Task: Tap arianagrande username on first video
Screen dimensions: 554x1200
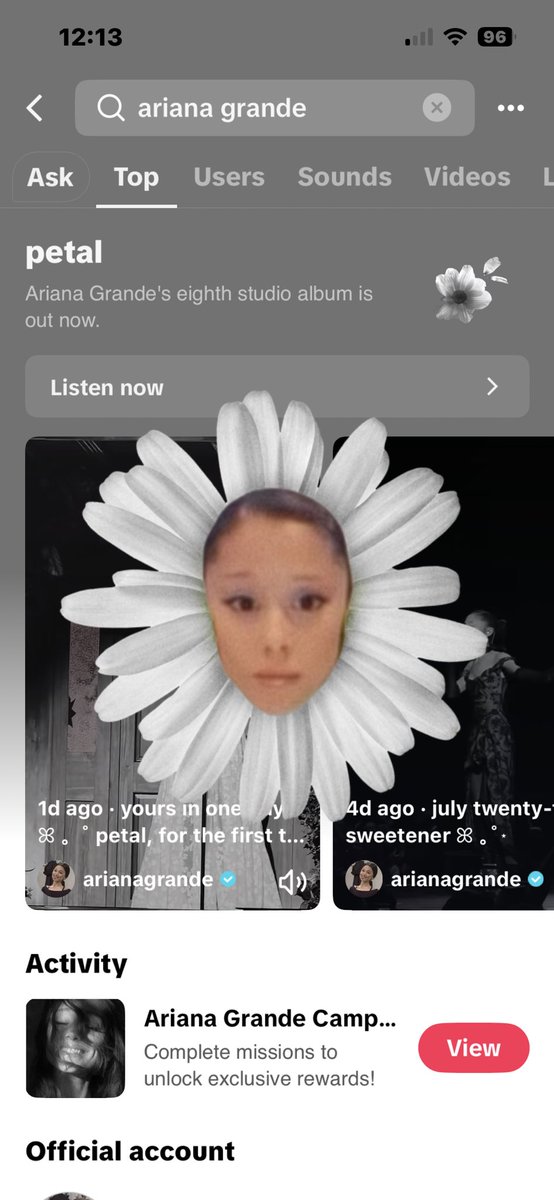Action: point(148,880)
